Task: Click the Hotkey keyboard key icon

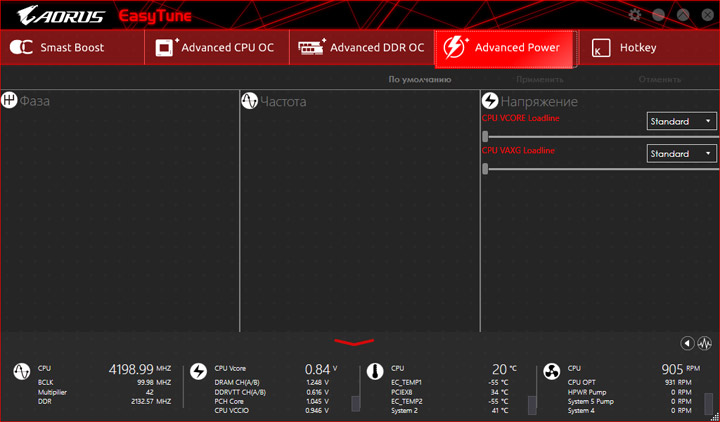Action: pos(601,48)
